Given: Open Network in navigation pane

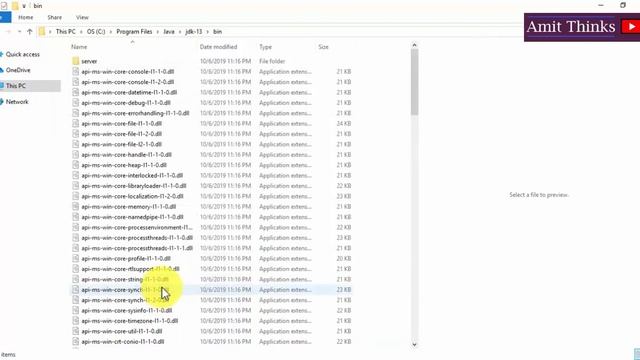Looking at the screenshot, I should tap(17, 102).
